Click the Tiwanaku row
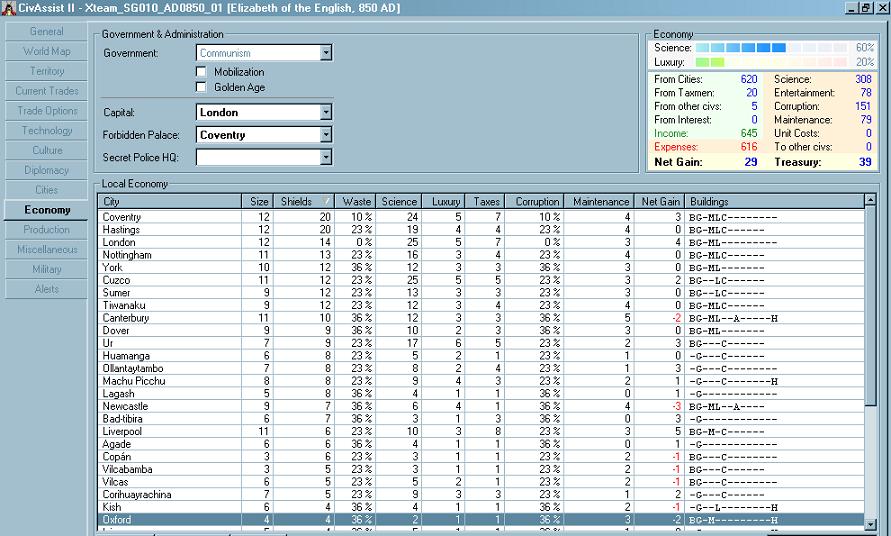This screenshot has height=536, width=891. (481, 305)
